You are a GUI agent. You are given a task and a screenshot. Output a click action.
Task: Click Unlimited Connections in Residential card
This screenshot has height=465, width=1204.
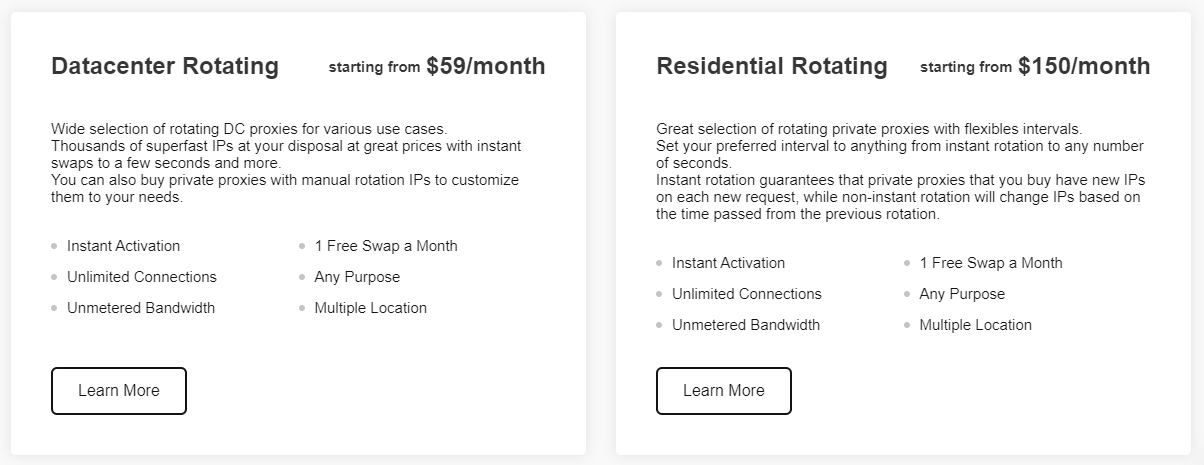[x=746, y=294]
